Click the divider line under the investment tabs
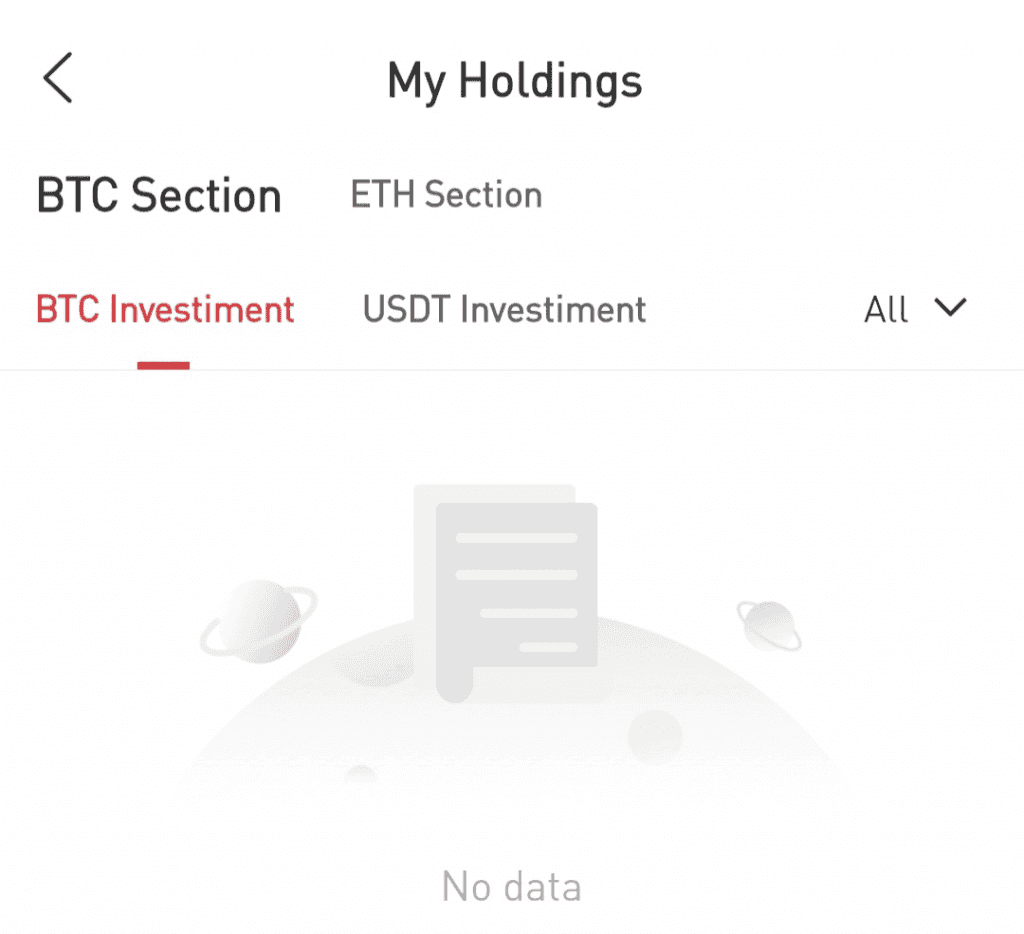 (x=512, y=370)
